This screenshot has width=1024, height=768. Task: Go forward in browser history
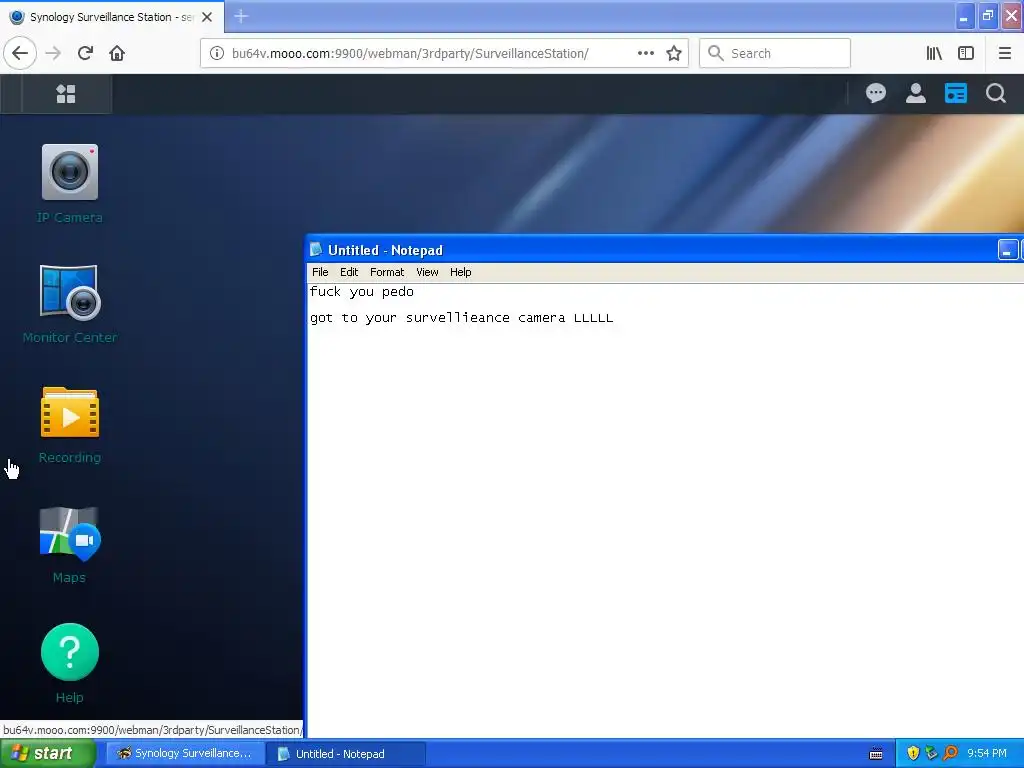[x=53, y=54]
